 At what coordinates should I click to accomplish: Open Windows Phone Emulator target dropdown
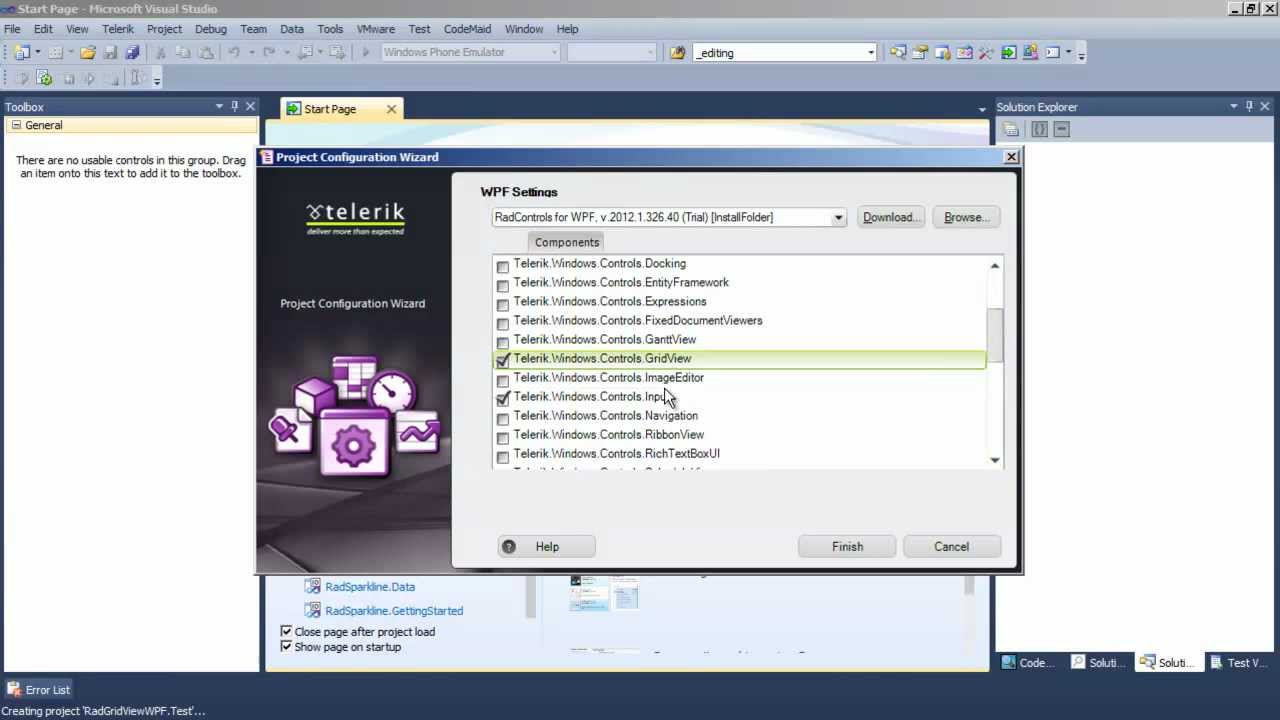(554, 52)
